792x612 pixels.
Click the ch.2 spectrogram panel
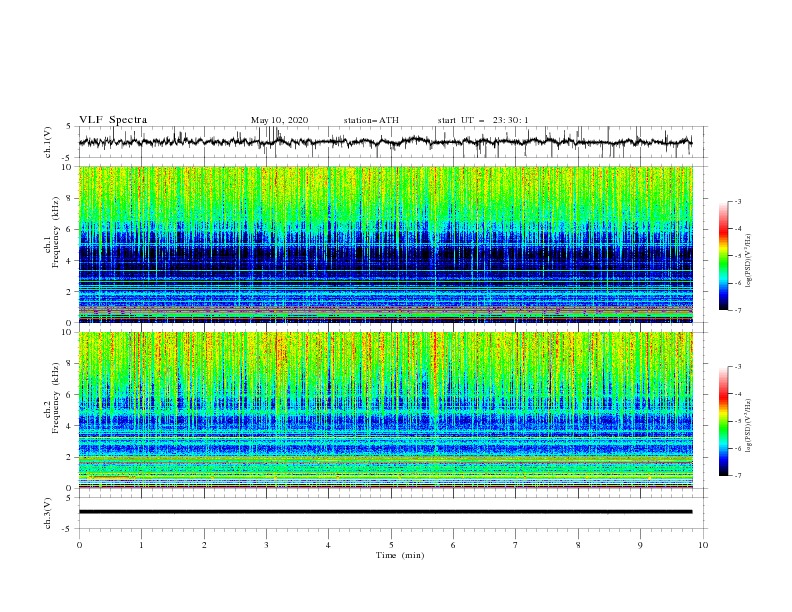(385, 410)
